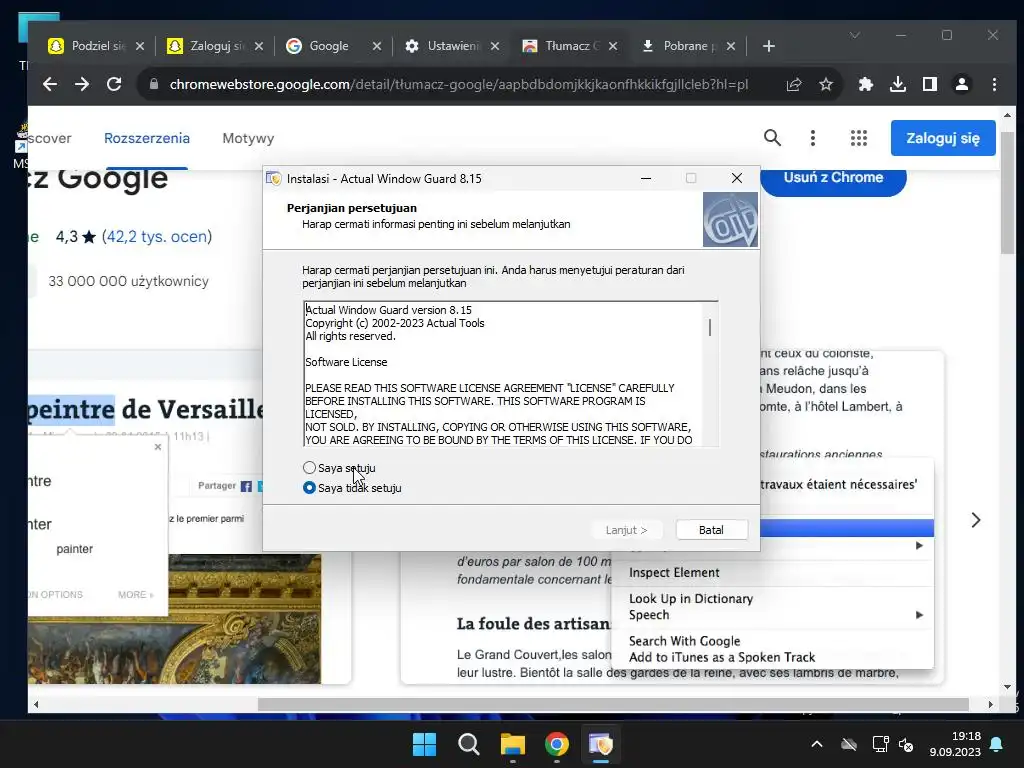Reload the Chrome page
The height and width of the screenshot is (768, 1024).
click(x=114, y=84)
